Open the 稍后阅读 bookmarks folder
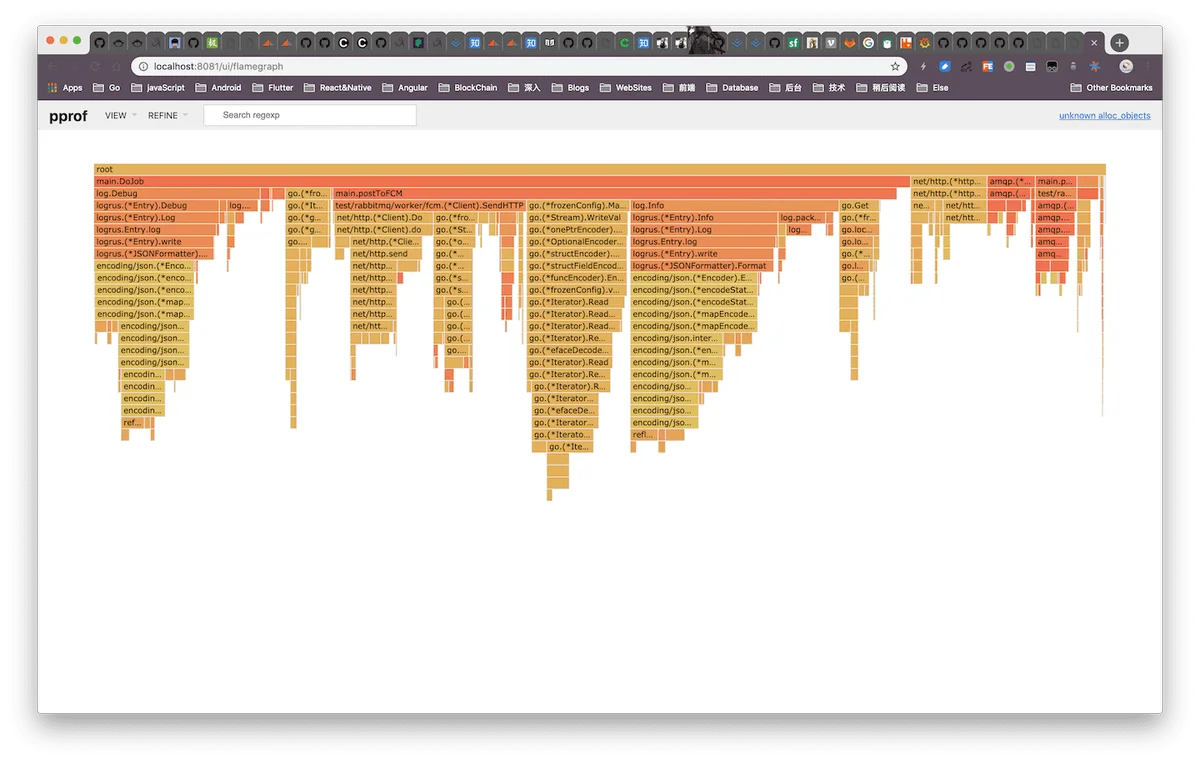The width and height of the screenshot is (1200, 763). tap(881, 88)
